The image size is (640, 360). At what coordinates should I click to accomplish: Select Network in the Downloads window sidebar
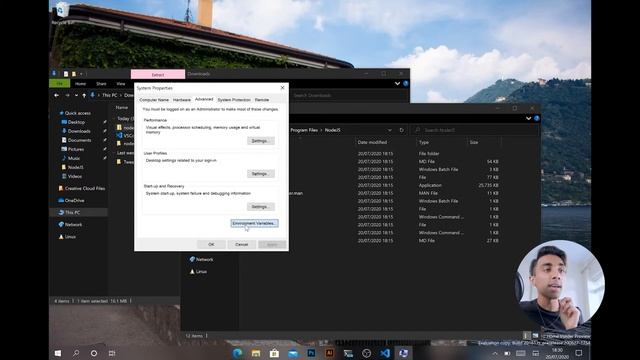pyautogui.click(x=73, y=224)
